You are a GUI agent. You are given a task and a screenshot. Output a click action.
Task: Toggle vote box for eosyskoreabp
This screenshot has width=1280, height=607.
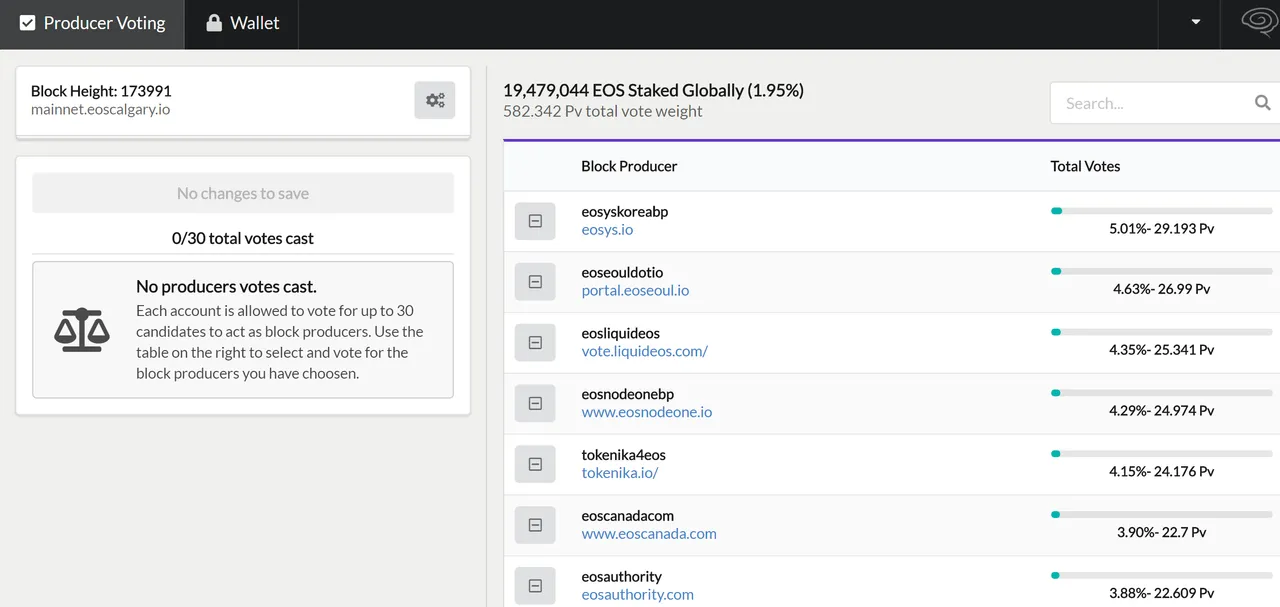535,221
